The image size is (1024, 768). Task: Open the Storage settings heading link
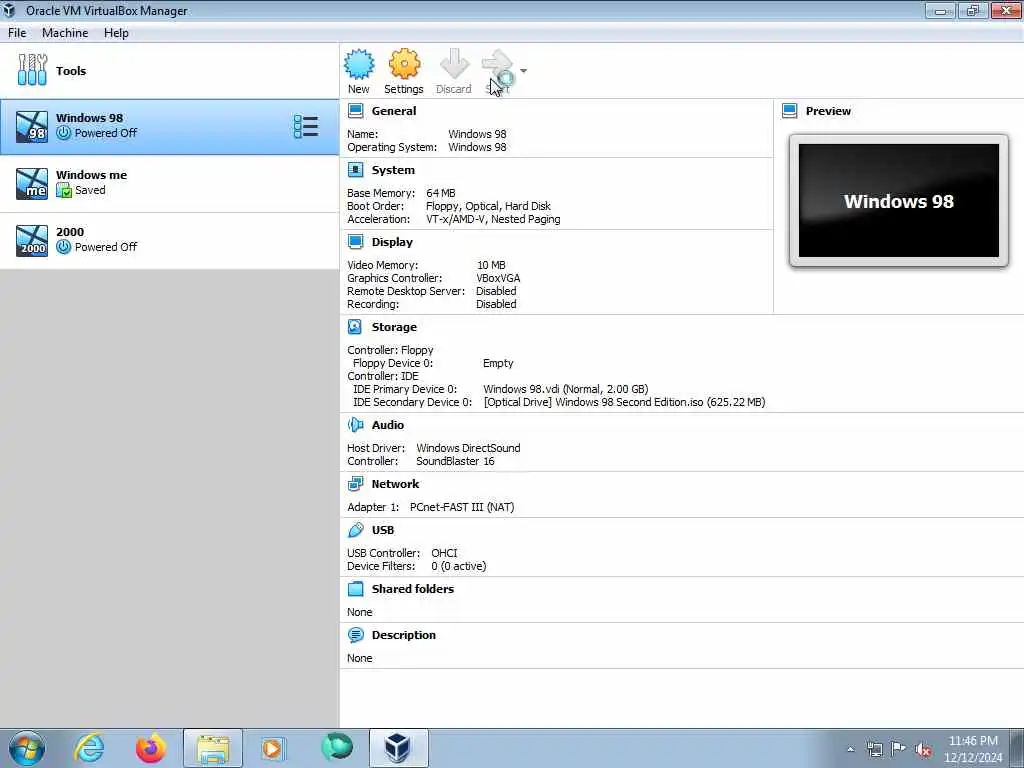coord(394,327)
